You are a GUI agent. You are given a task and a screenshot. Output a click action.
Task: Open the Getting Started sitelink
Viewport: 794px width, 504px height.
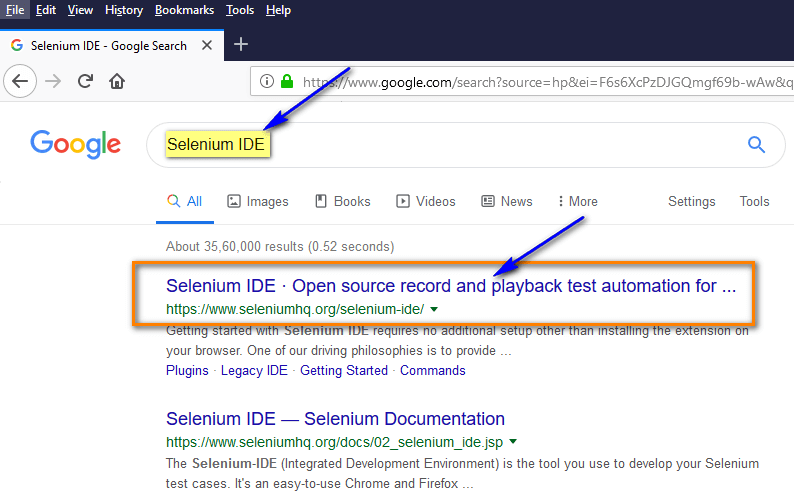click(344, 371)
